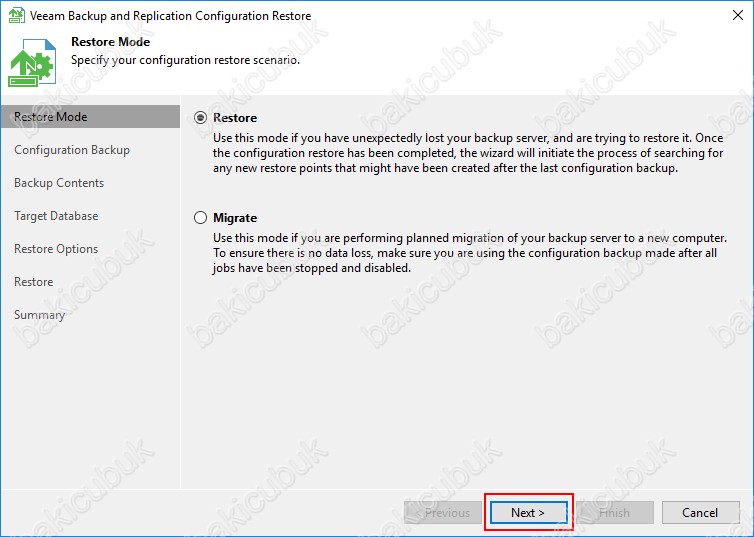
Task: Go to the Restore step in sidebar
Action: (x=34, y=282)
